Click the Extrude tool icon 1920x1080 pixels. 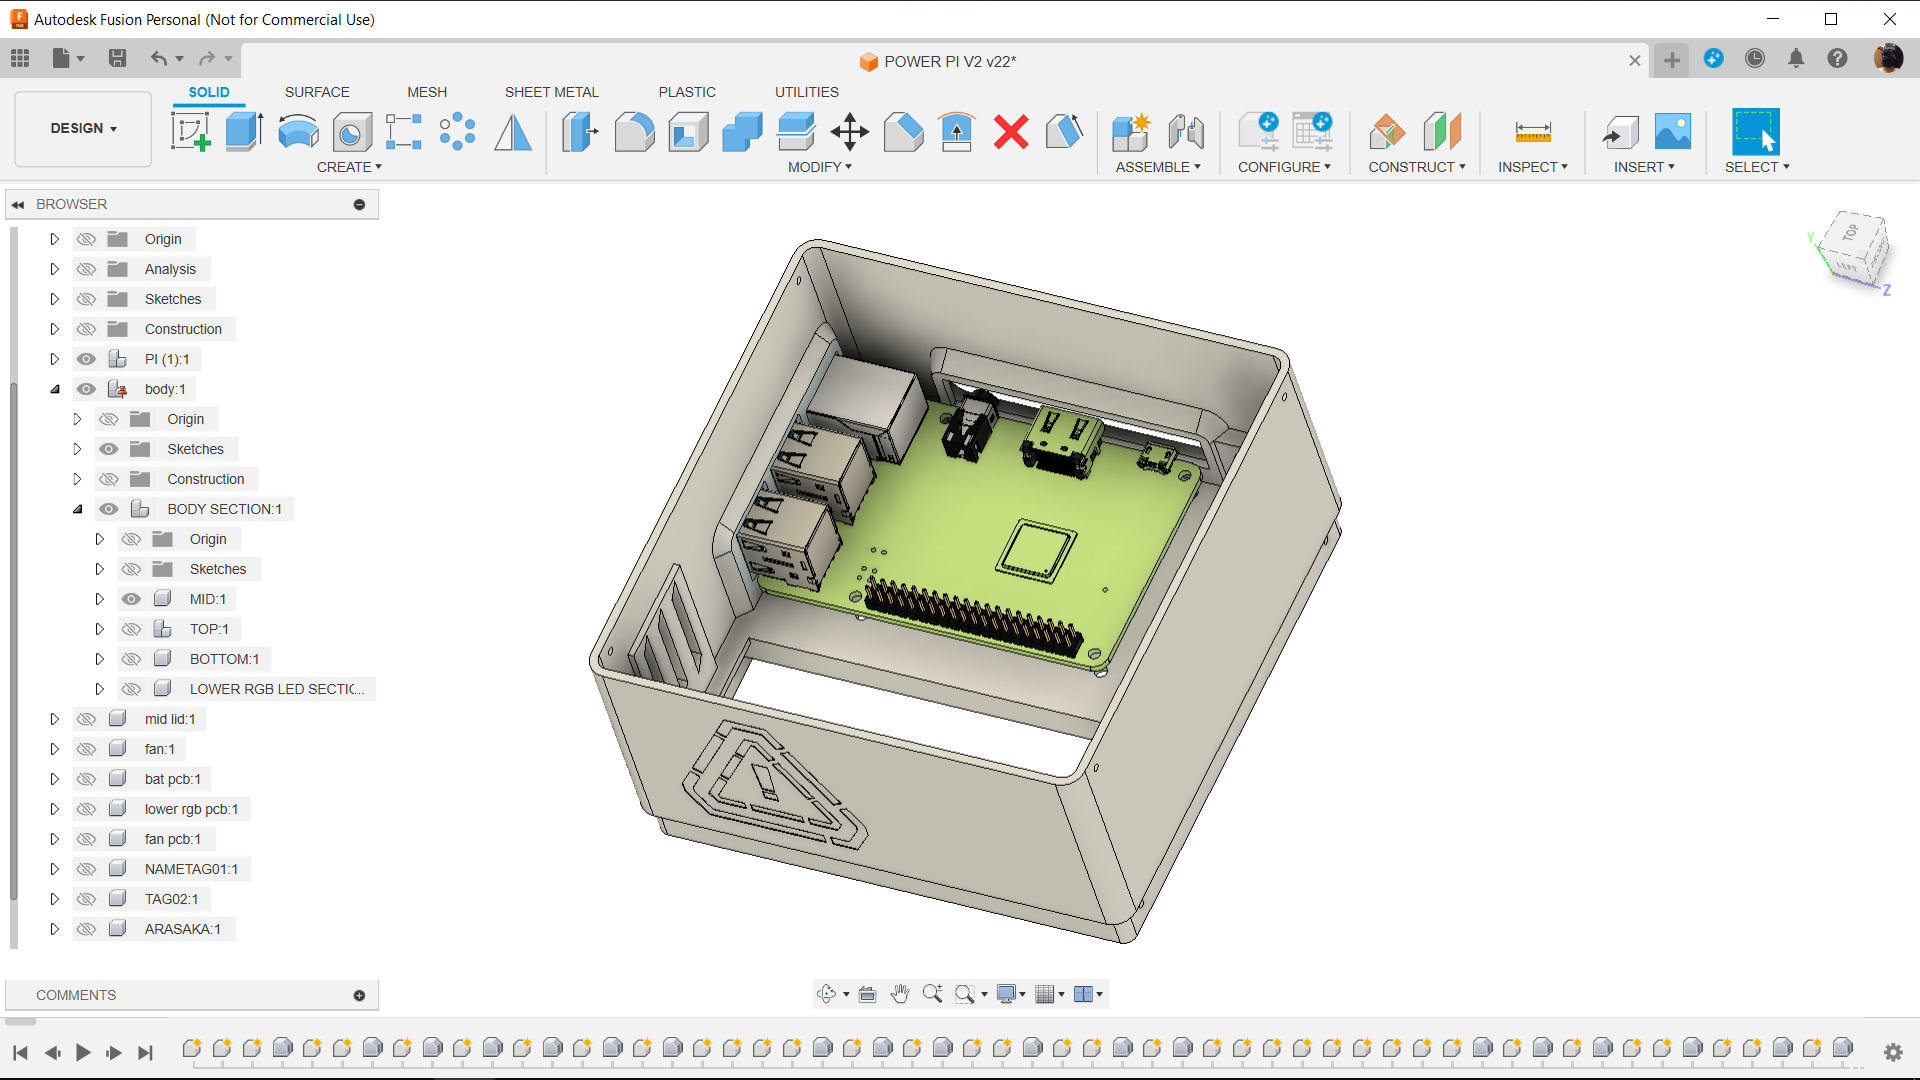(244, 131)
